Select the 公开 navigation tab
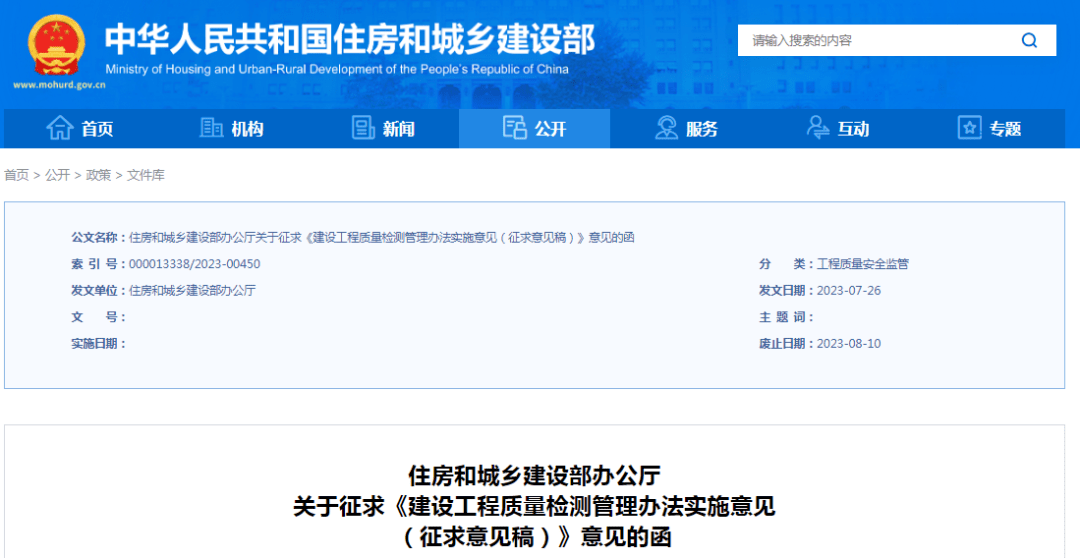The width and height of the screenshot is (1080, 558). click(534, 129)
